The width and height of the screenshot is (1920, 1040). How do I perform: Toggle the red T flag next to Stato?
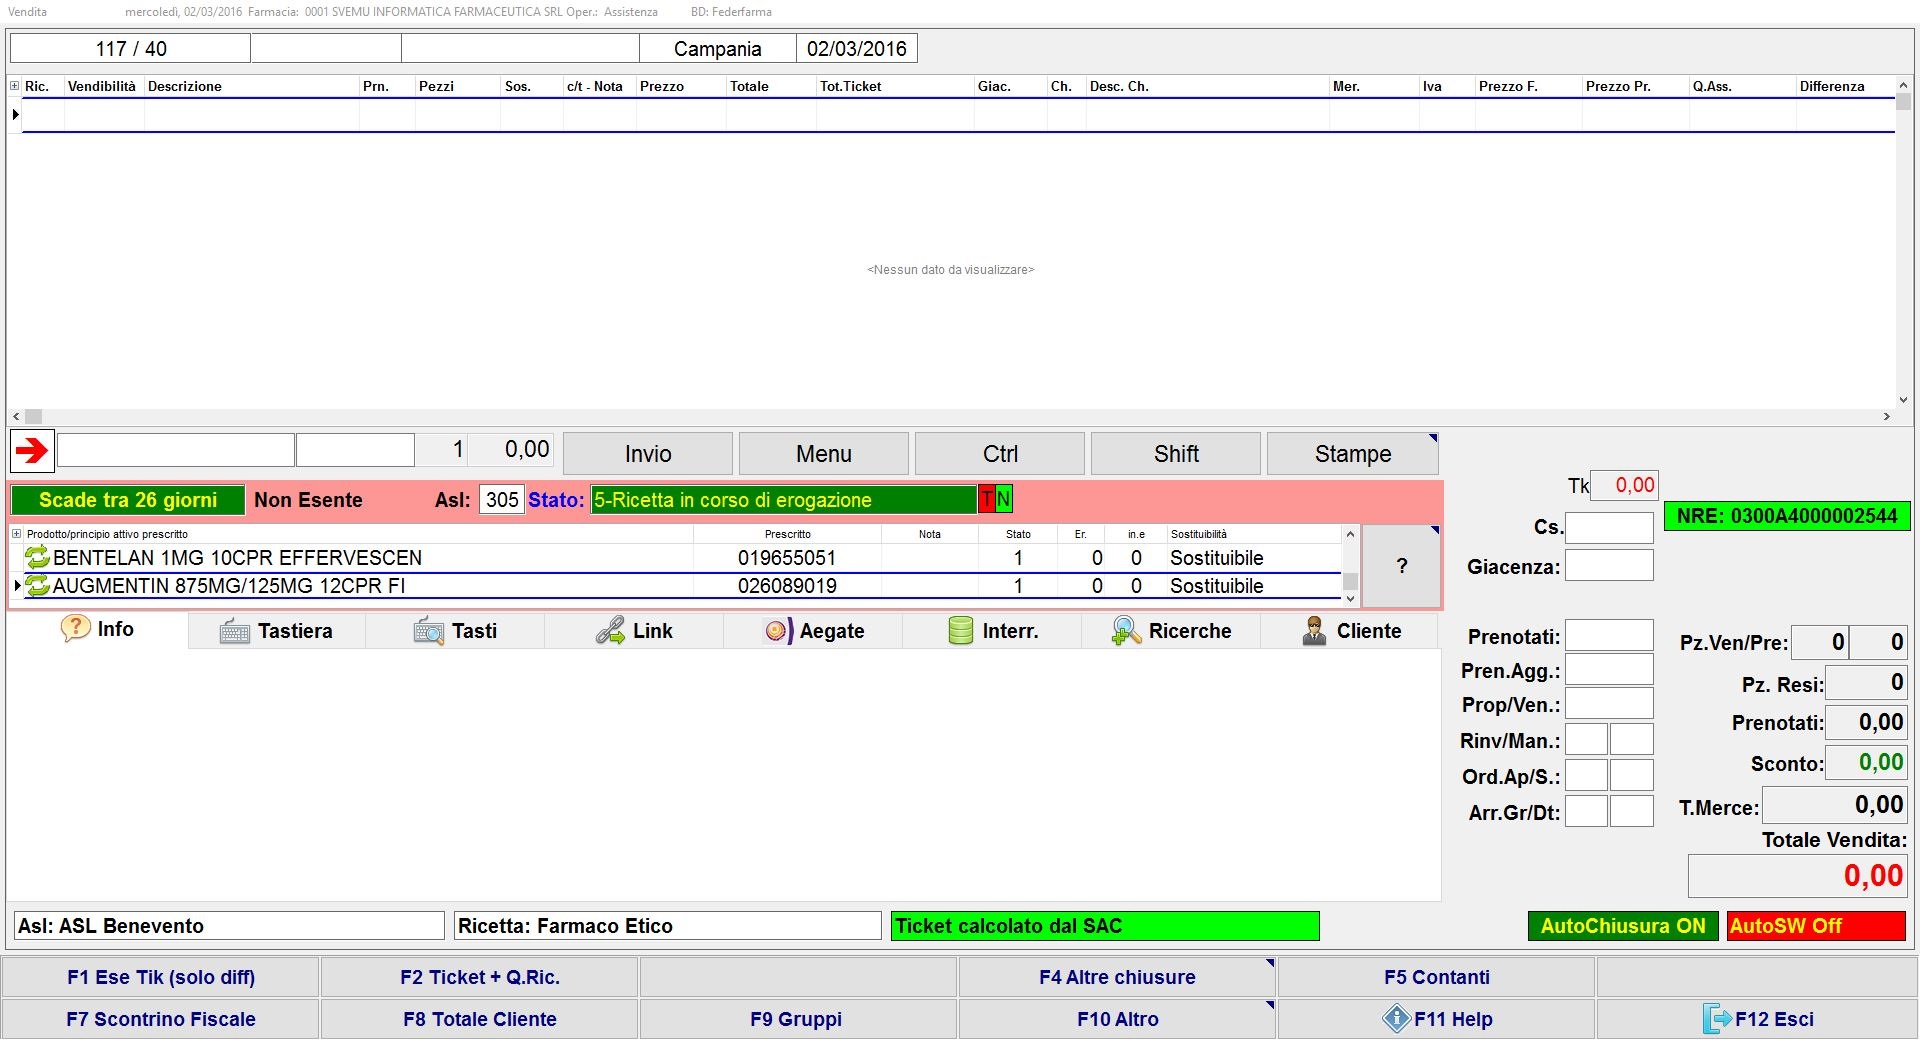coord(987,499)
